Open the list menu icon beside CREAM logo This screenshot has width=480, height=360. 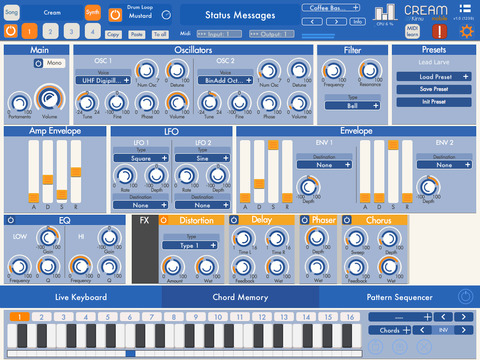tap(465, 8)
